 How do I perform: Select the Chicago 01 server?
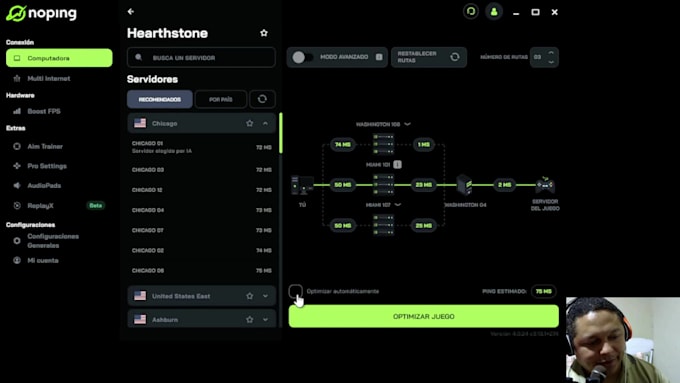click(202, 147)
